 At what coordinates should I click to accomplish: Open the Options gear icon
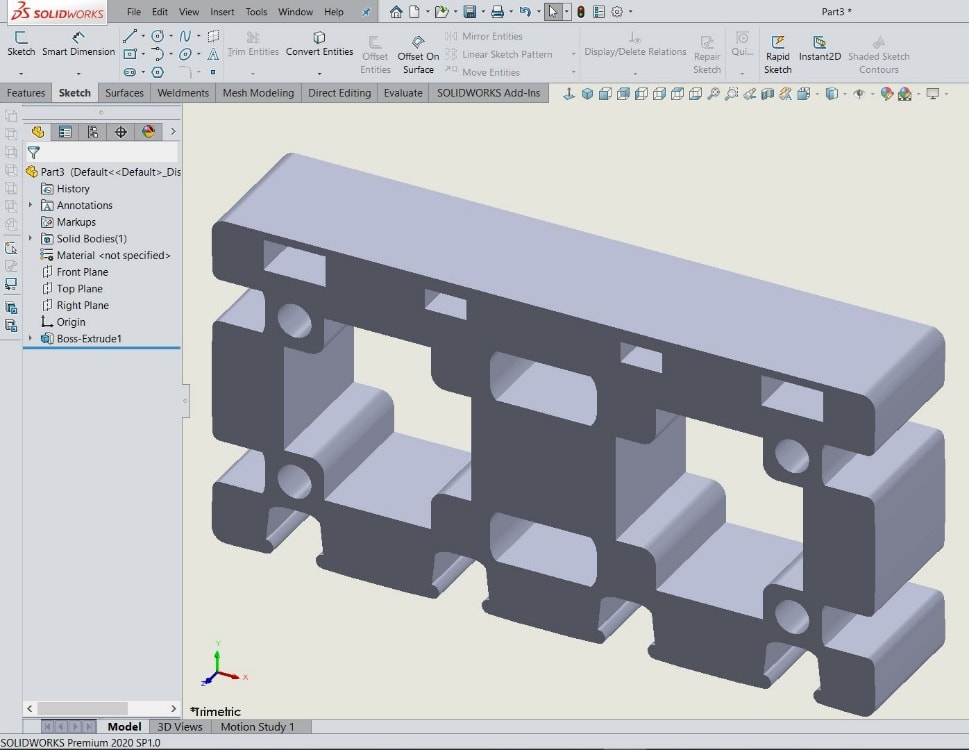617,11
